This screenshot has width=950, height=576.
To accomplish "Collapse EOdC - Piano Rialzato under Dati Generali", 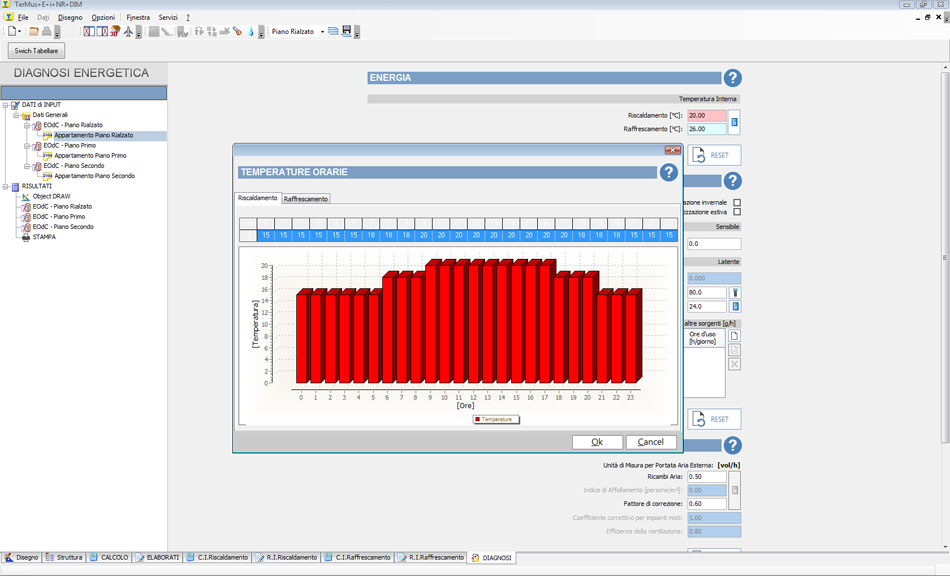I will point(27,125).
